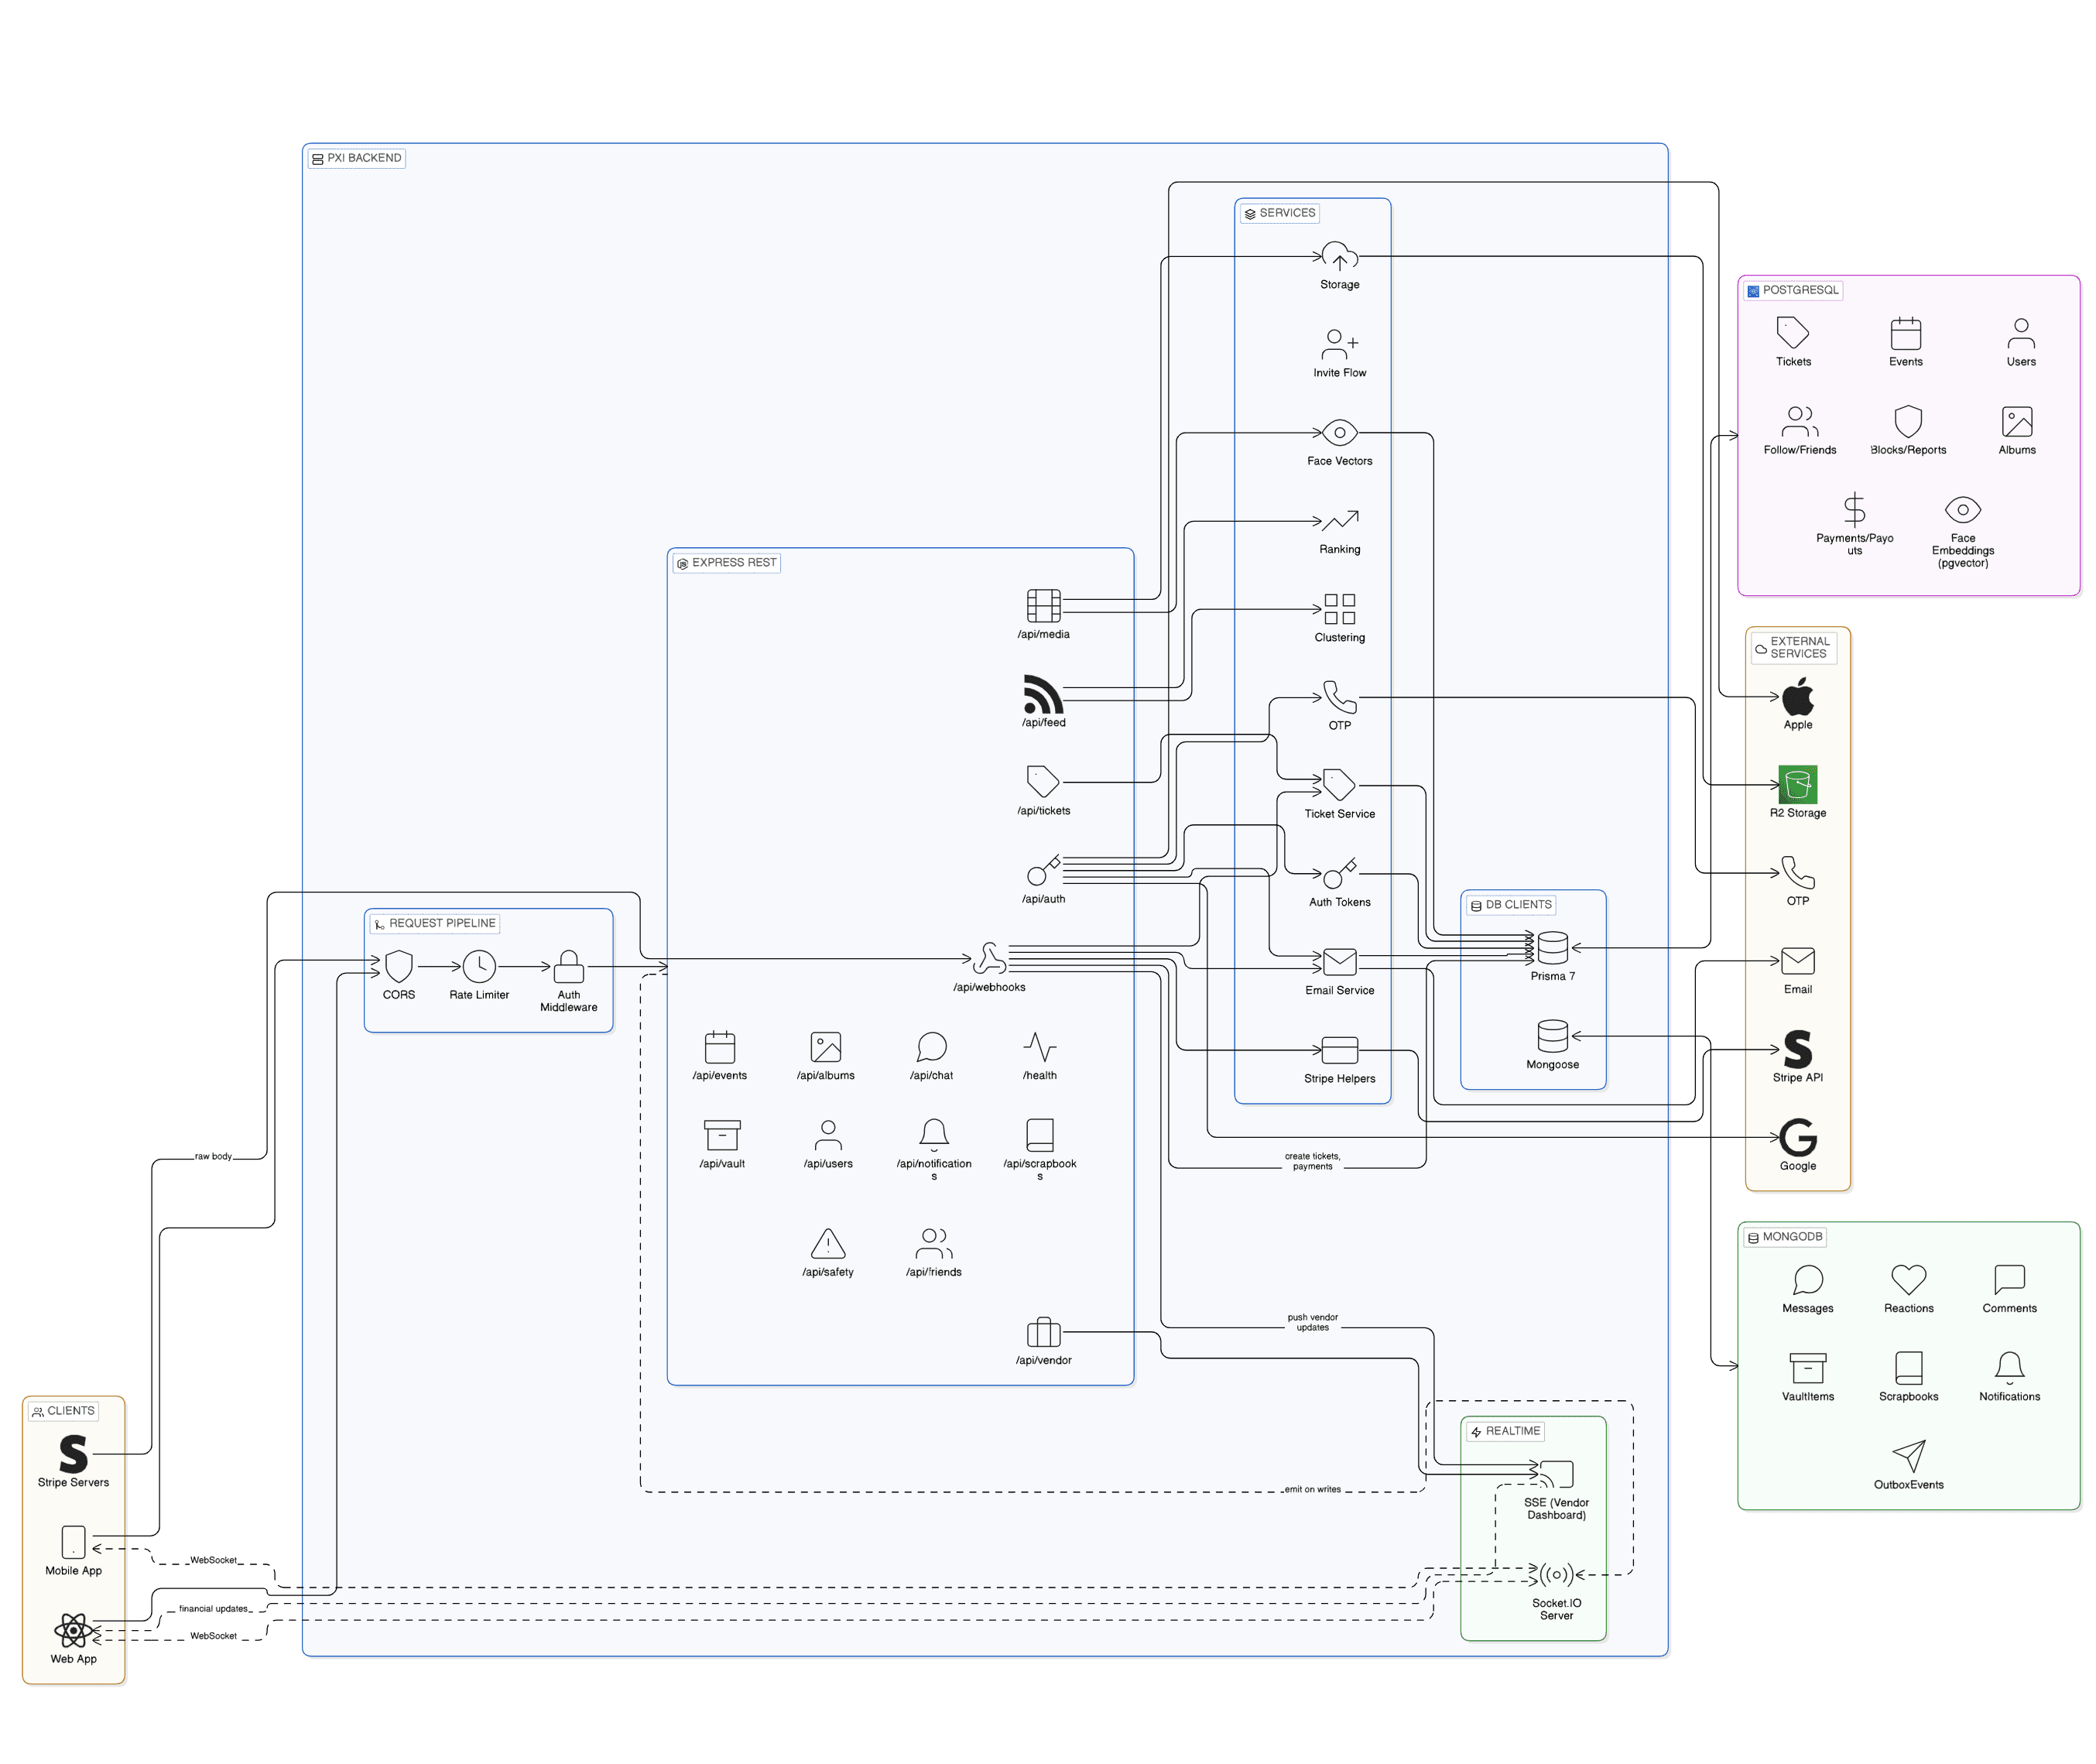Select the /api/safety warning triangle icon

tap(828, 1244)
